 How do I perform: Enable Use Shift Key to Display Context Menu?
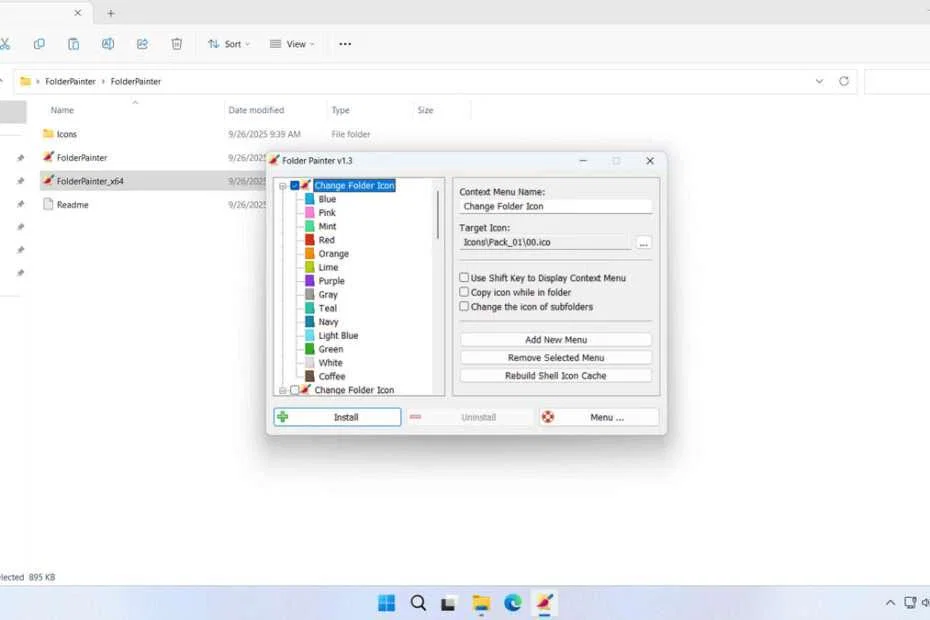click(464, 278)
